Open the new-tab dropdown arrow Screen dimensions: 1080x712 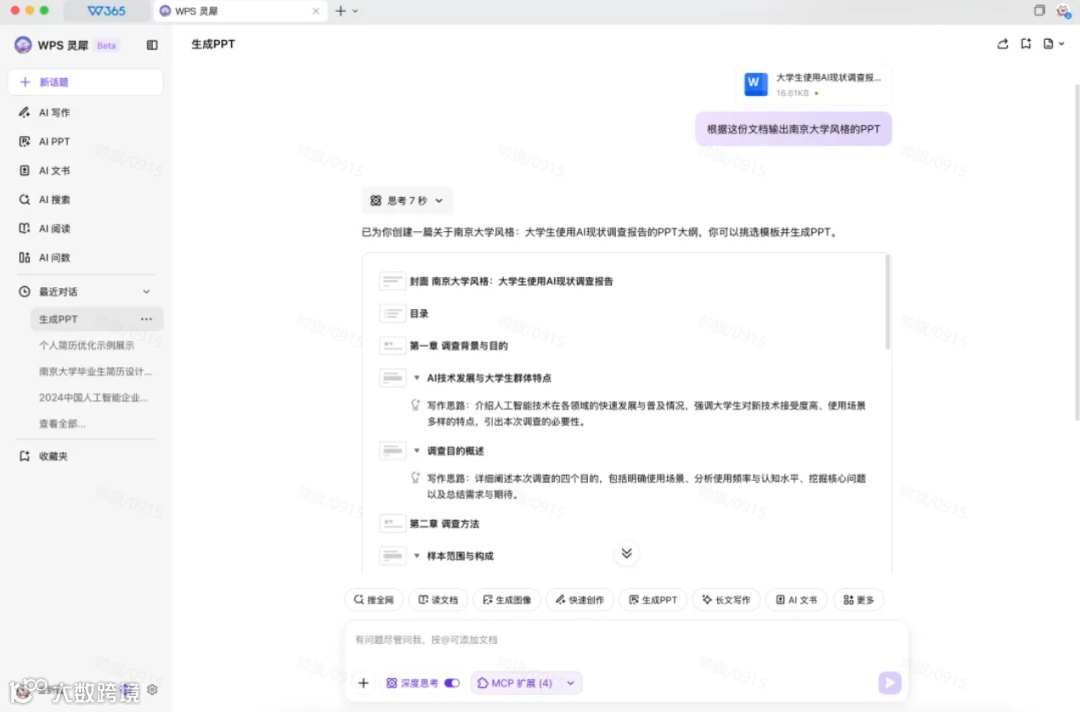point(355,11)
